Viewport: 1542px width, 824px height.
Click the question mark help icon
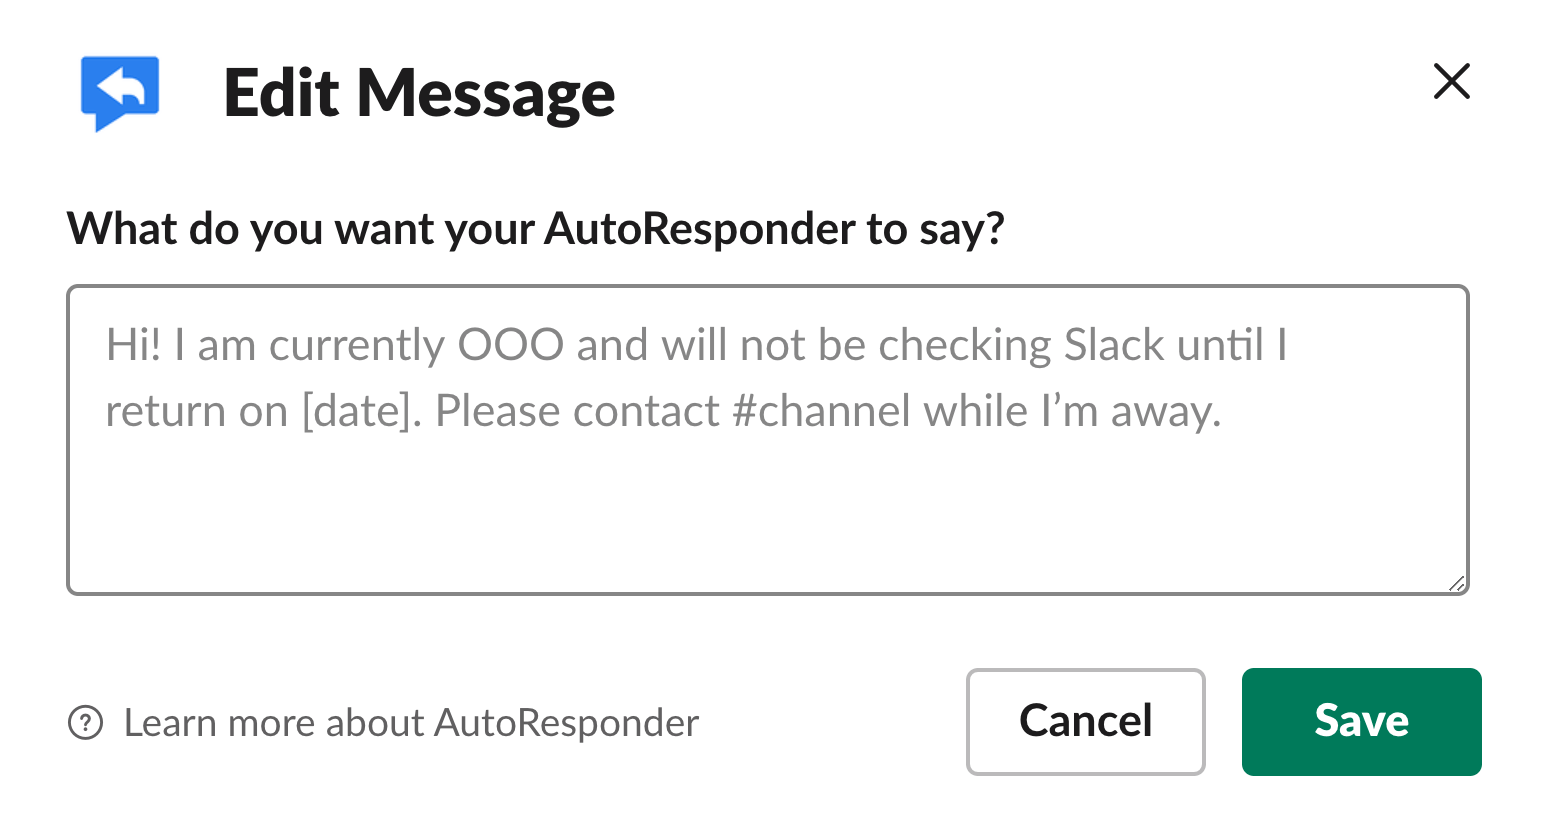pos(85,722)
